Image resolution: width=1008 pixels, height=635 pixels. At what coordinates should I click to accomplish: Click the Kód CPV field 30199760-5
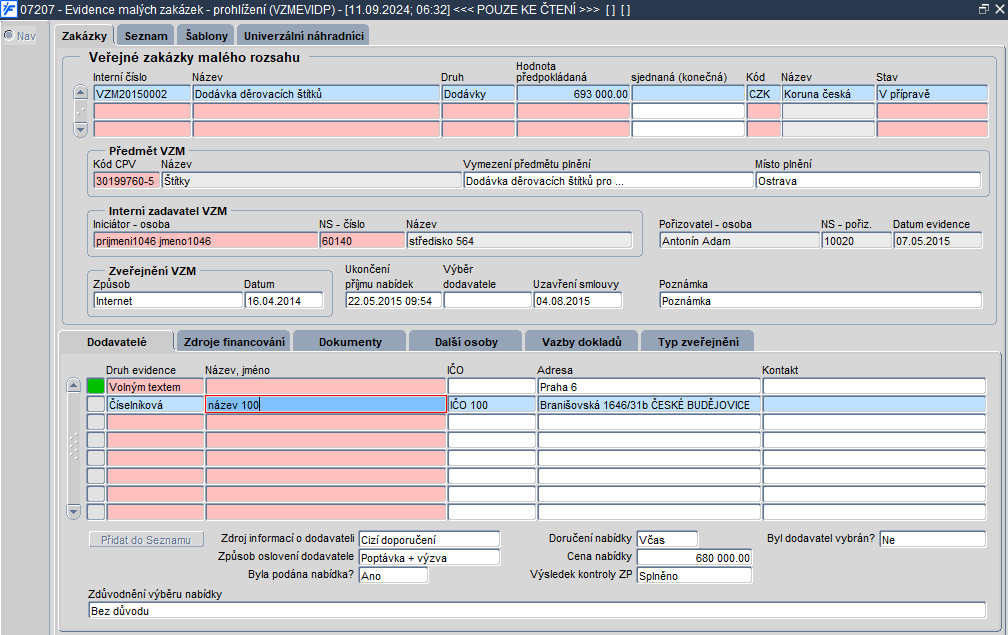pos(127,181)
